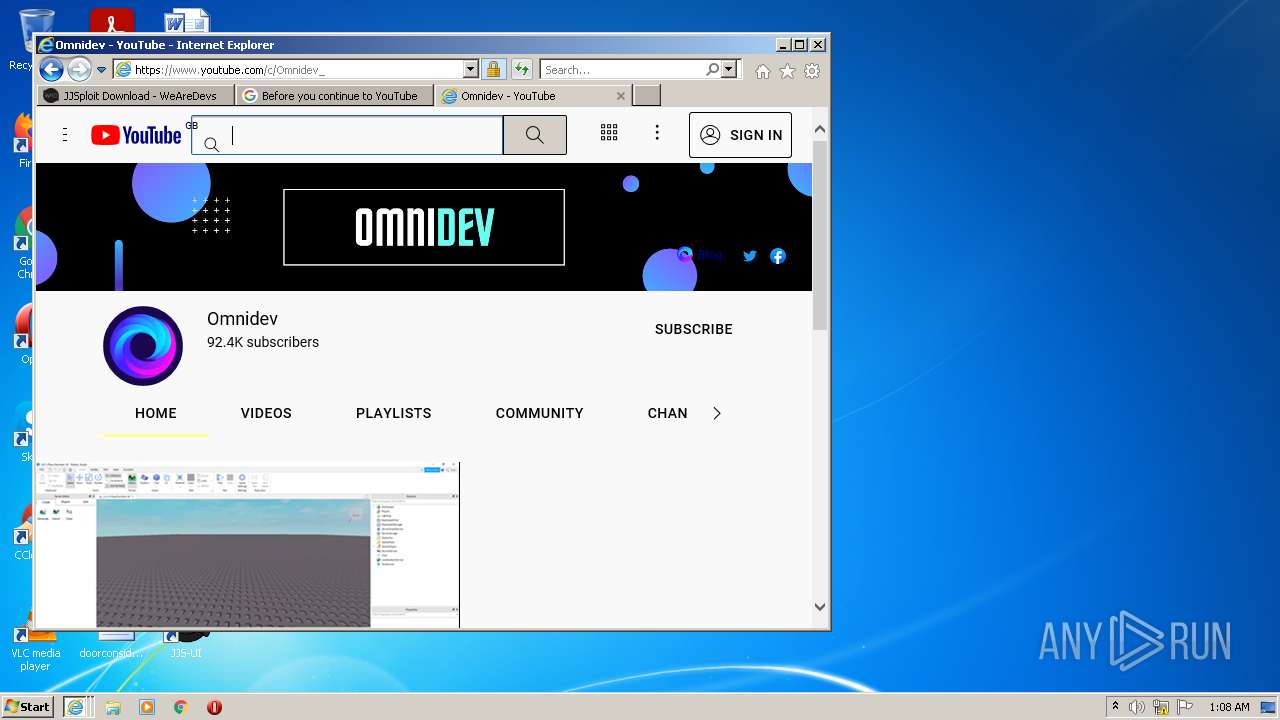
Task: Switch to JJSploit Download - WeAreDevs tab
Action: 136,96
